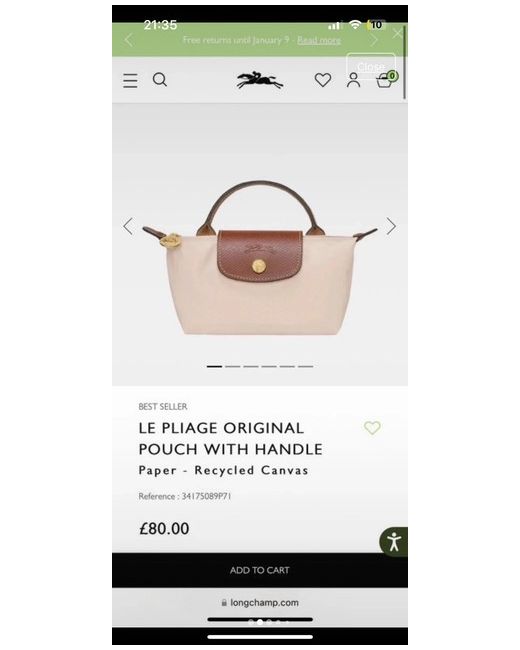Toggle favorite heart beside product title
This screenshot has height=650, width=520.
point(372,427)
